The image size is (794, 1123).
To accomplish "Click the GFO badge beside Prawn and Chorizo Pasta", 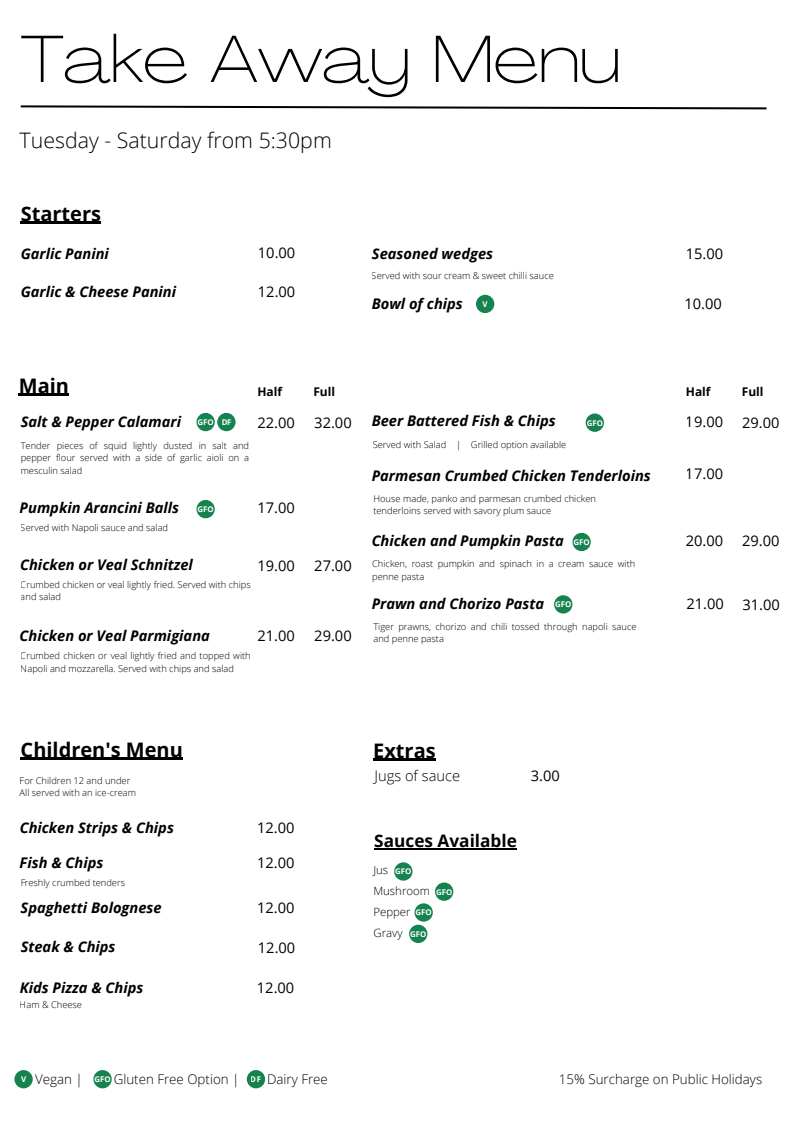I will [x=563, y=604].
